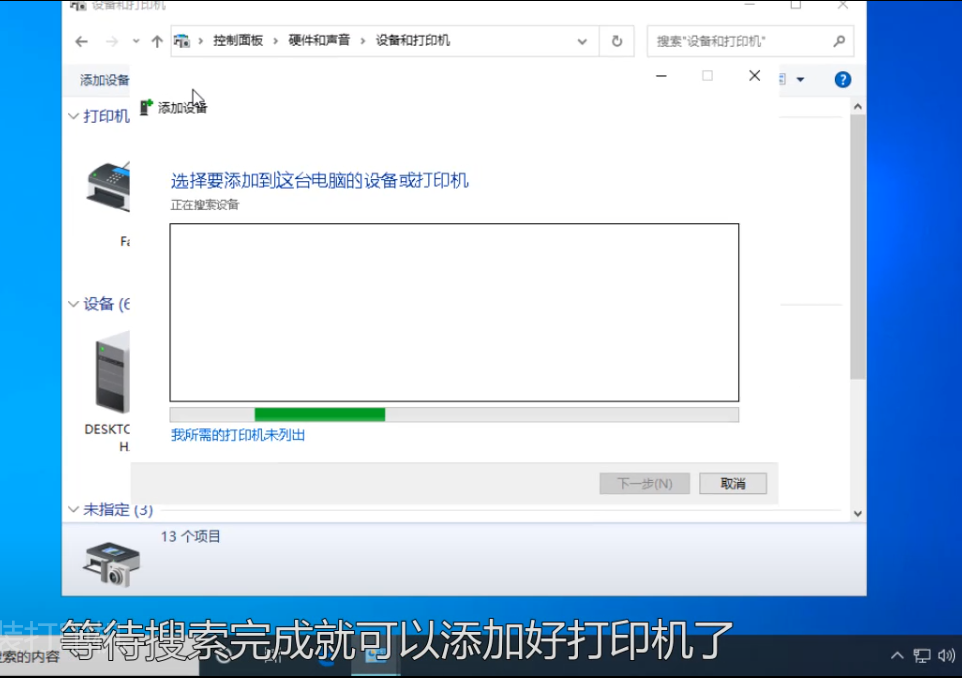Click the 我所需的打印机未列出 link

(x=238, y=435)
